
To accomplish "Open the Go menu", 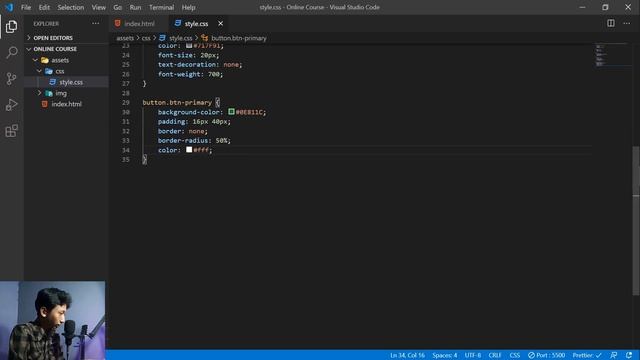I will point(118,7).
